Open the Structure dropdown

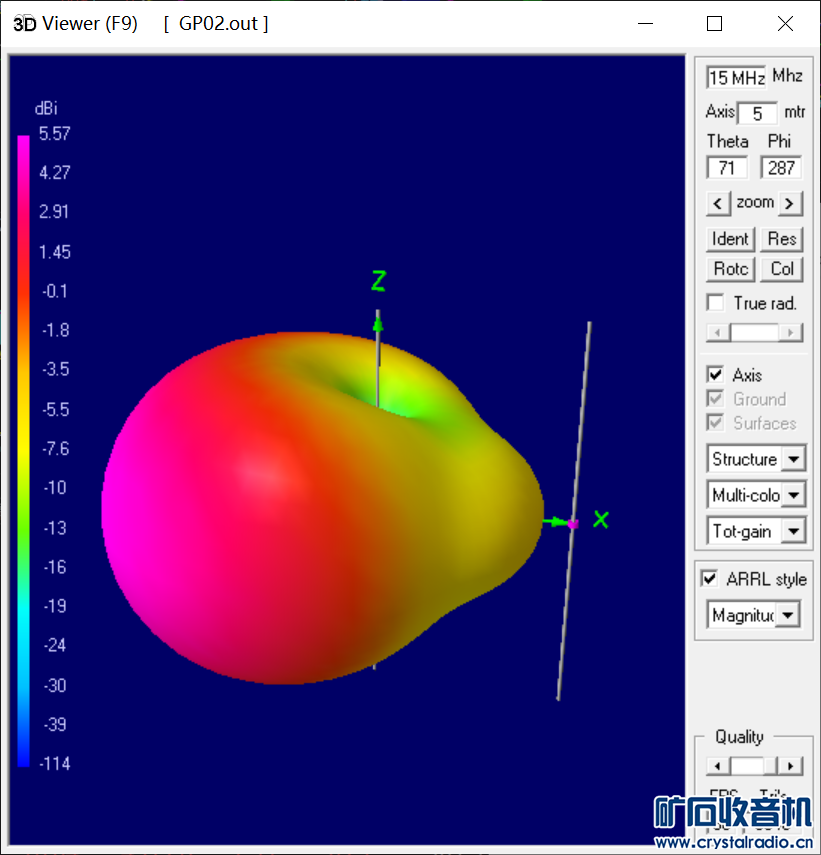793,459
